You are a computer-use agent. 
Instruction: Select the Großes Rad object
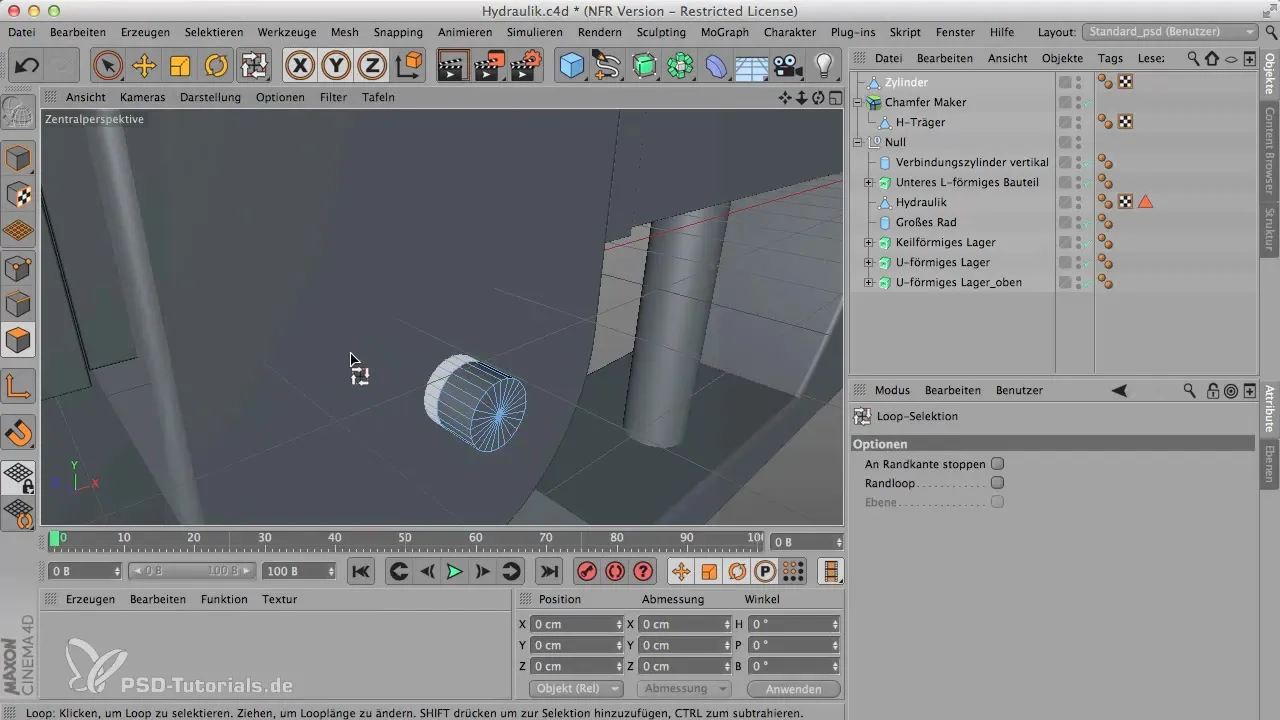tap(926, 222)
